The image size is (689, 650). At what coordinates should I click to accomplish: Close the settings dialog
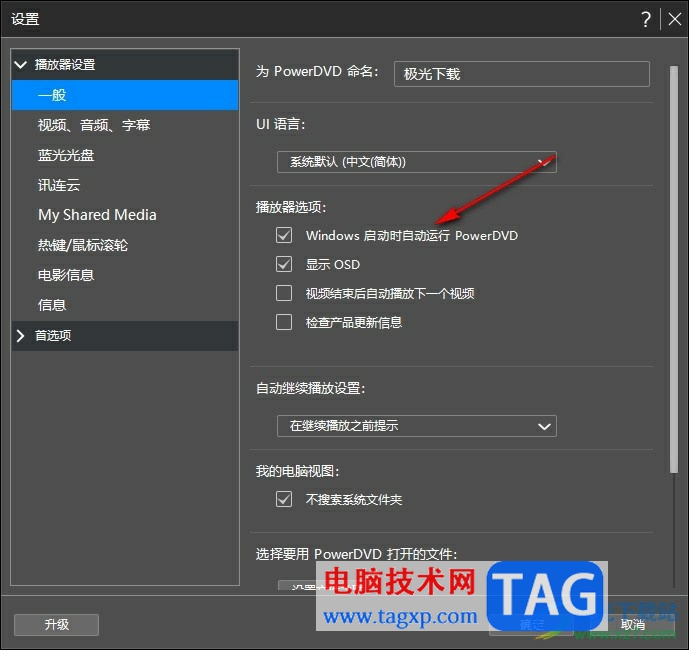tap(674, 19)
